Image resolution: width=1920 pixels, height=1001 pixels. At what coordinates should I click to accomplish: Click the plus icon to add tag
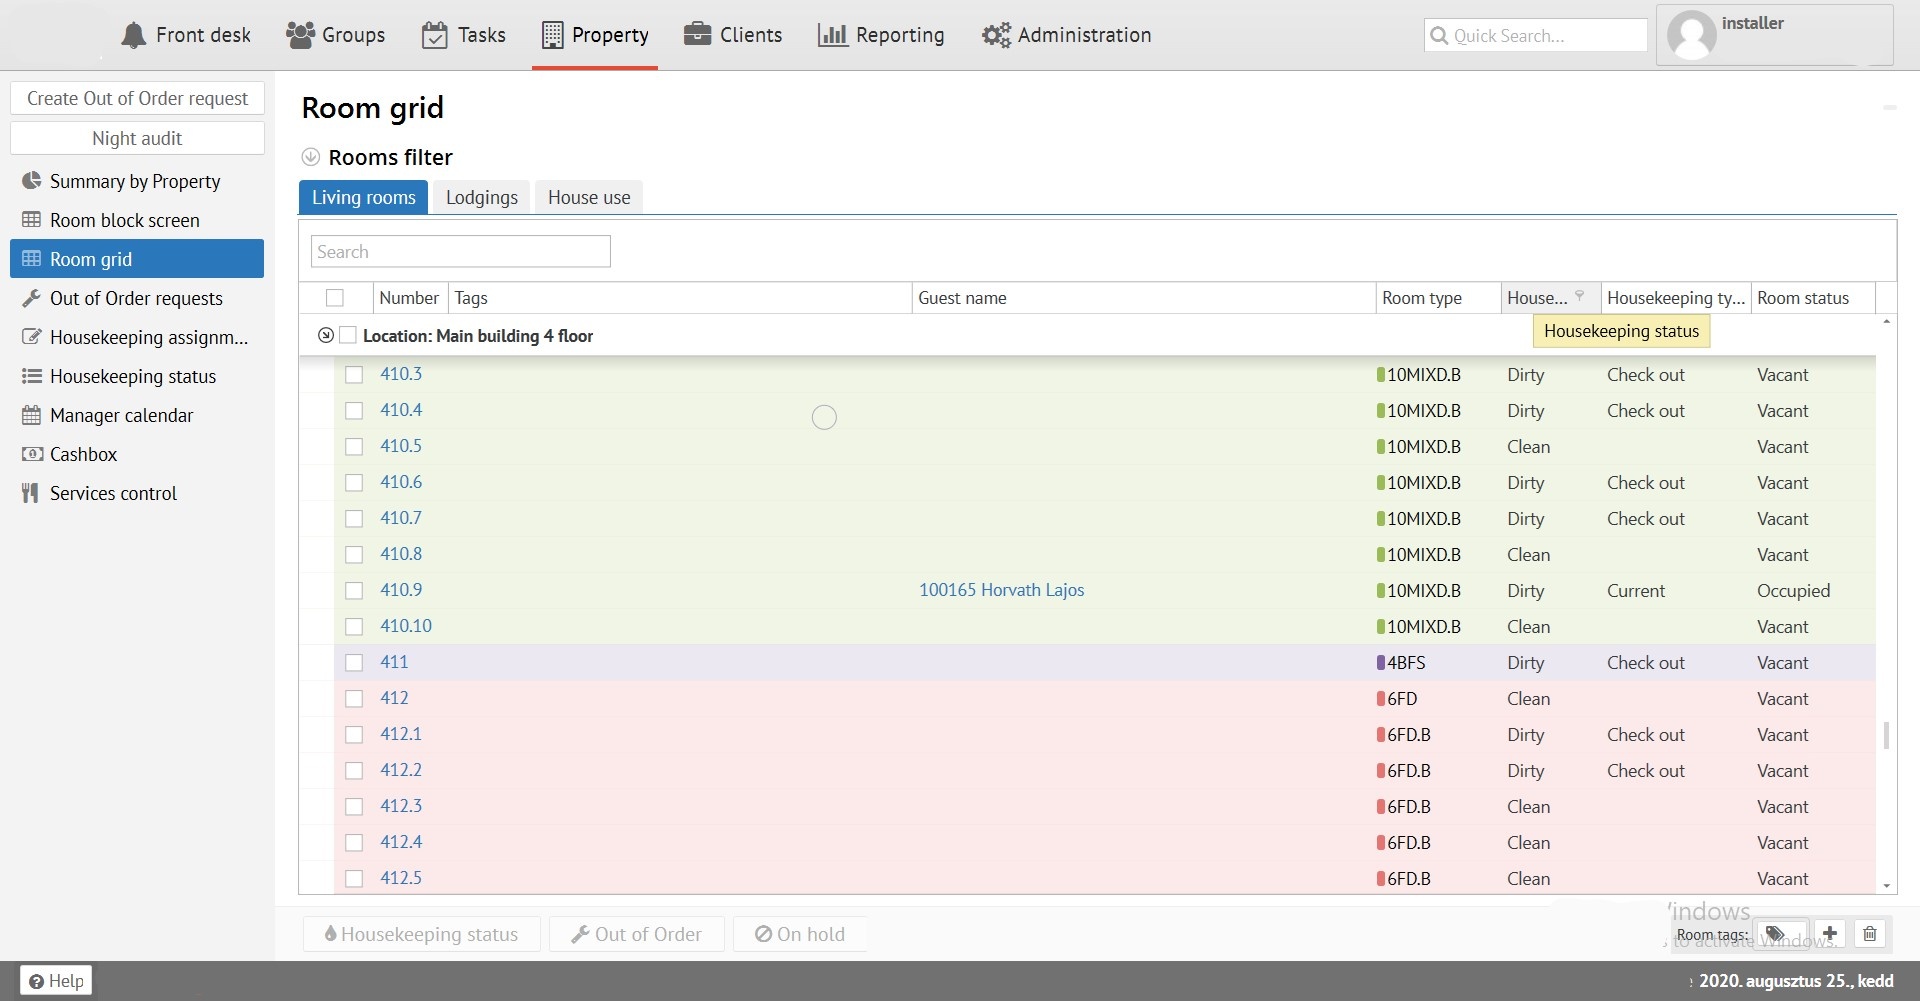pos(1830,934)
